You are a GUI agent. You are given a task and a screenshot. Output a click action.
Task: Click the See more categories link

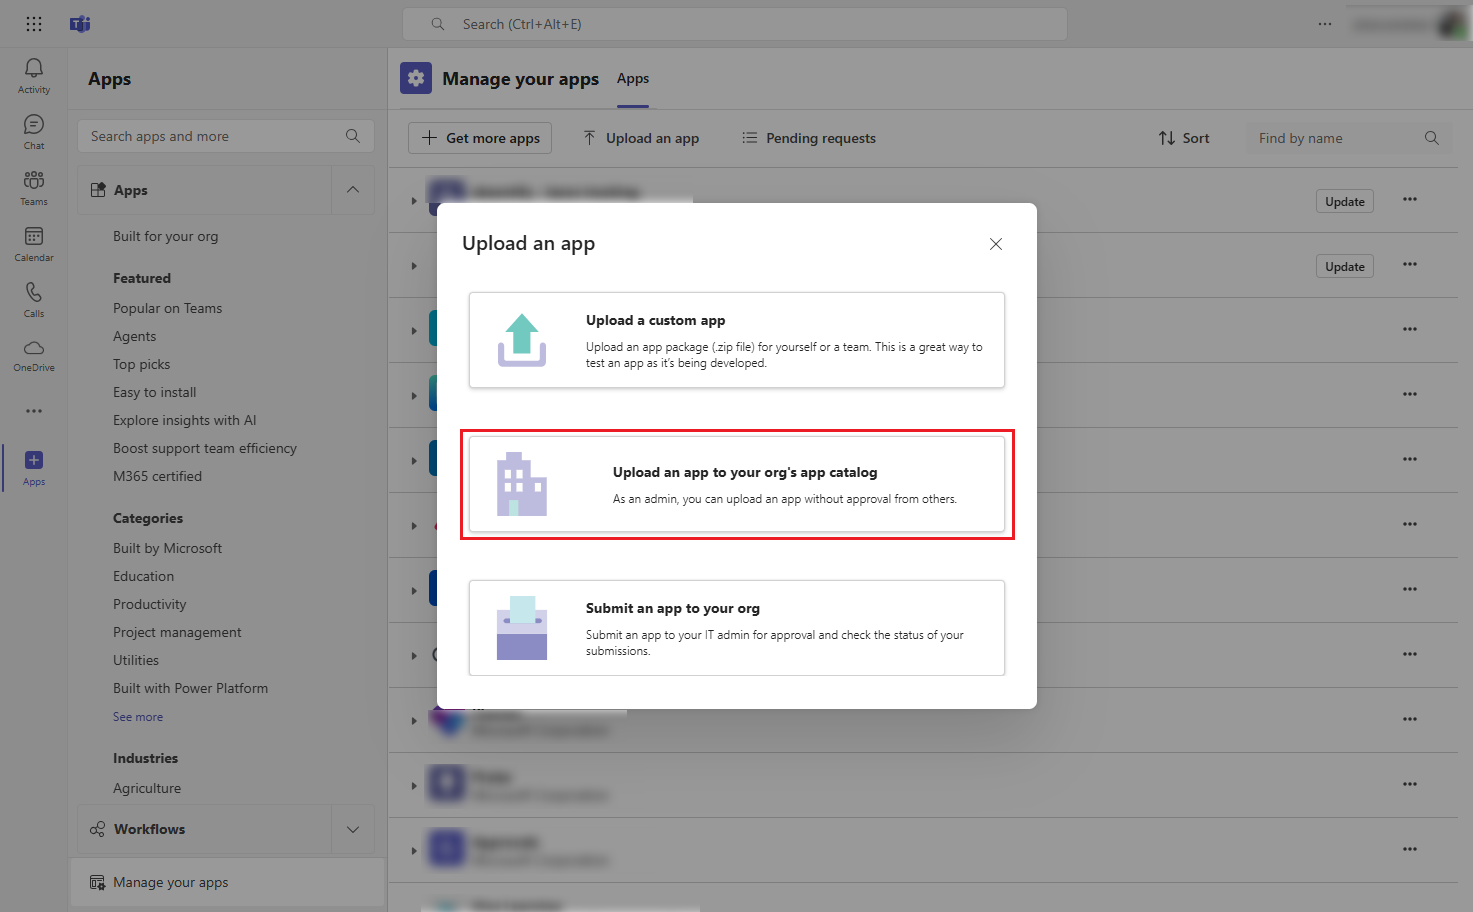point(138,716)
